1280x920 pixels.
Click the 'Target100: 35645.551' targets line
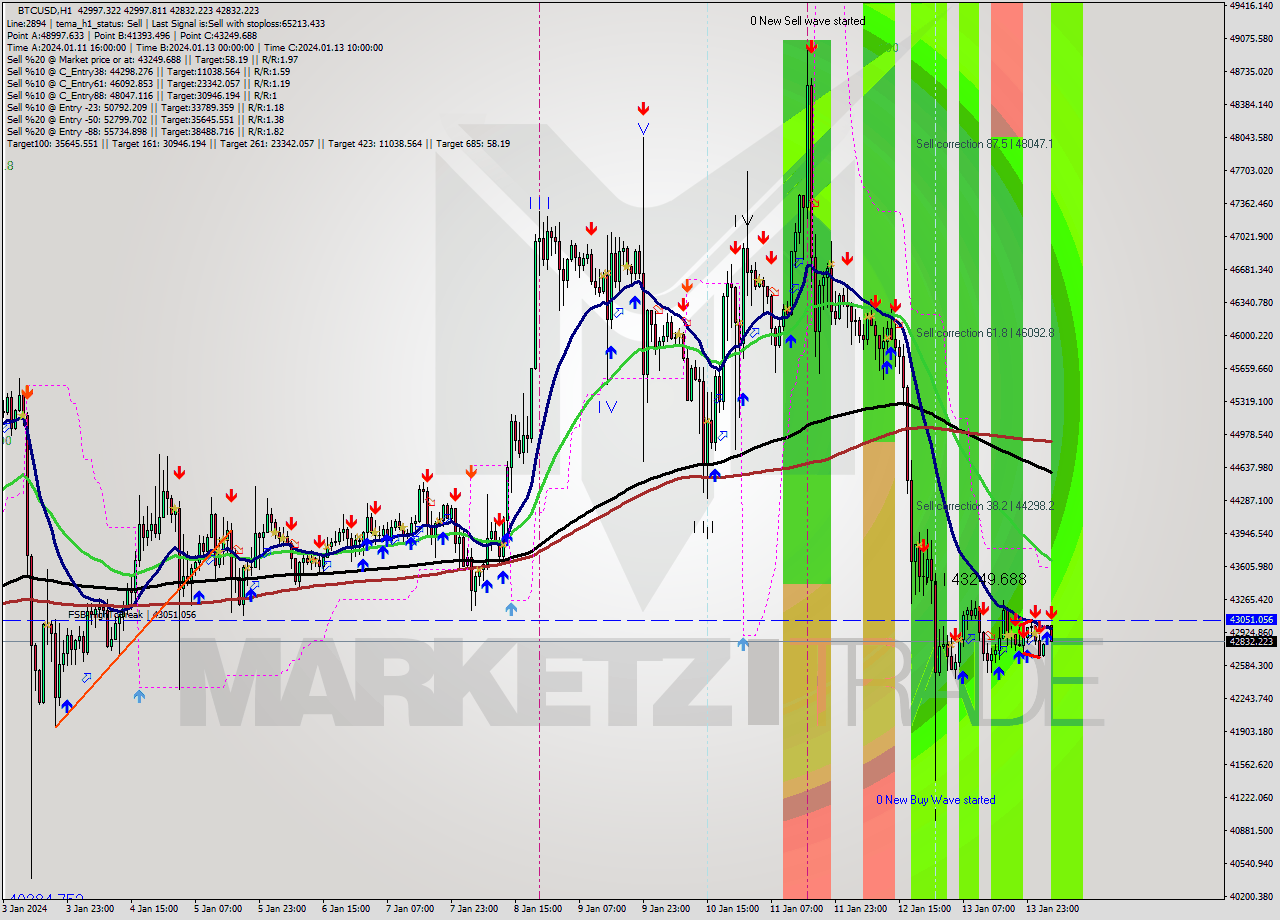coord(258,143)
